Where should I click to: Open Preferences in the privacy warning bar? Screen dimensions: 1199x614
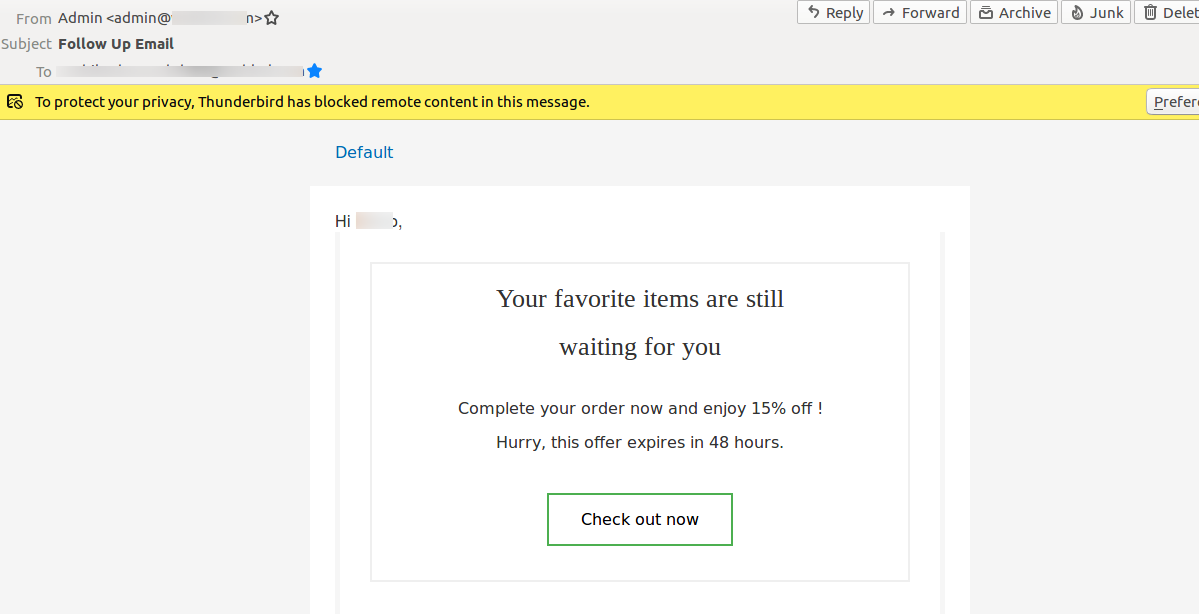point(1180,101)
